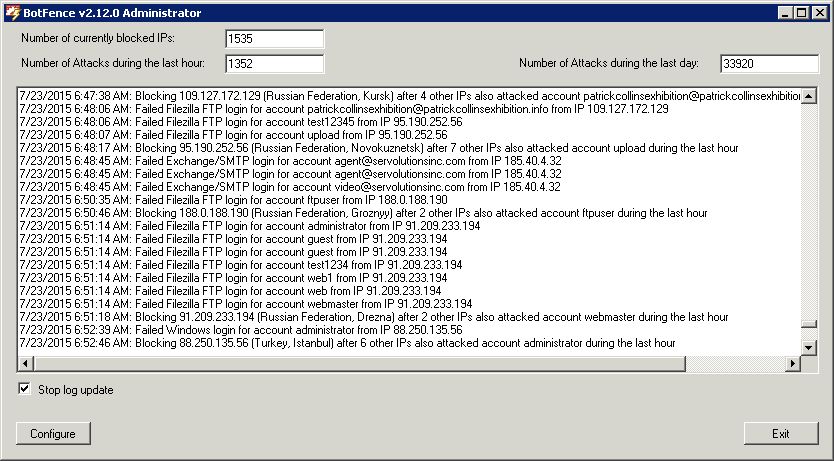Close the BotFence window
Viewport: 834px width, 461px height.
tap(820, 13)
